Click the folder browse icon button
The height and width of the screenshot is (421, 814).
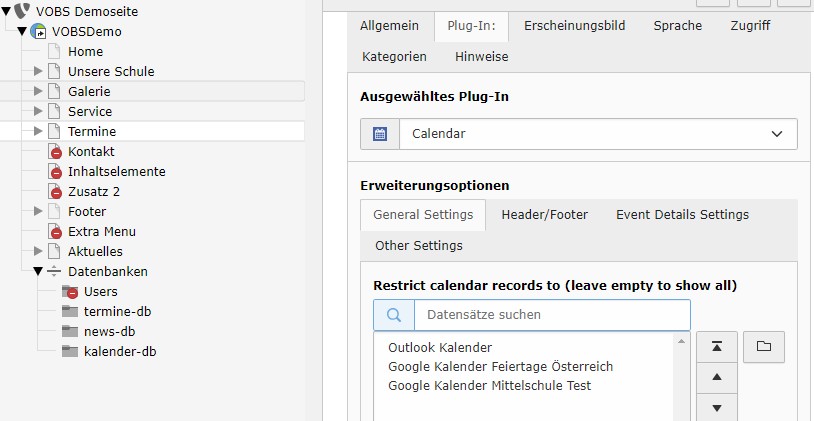(764, 347)
